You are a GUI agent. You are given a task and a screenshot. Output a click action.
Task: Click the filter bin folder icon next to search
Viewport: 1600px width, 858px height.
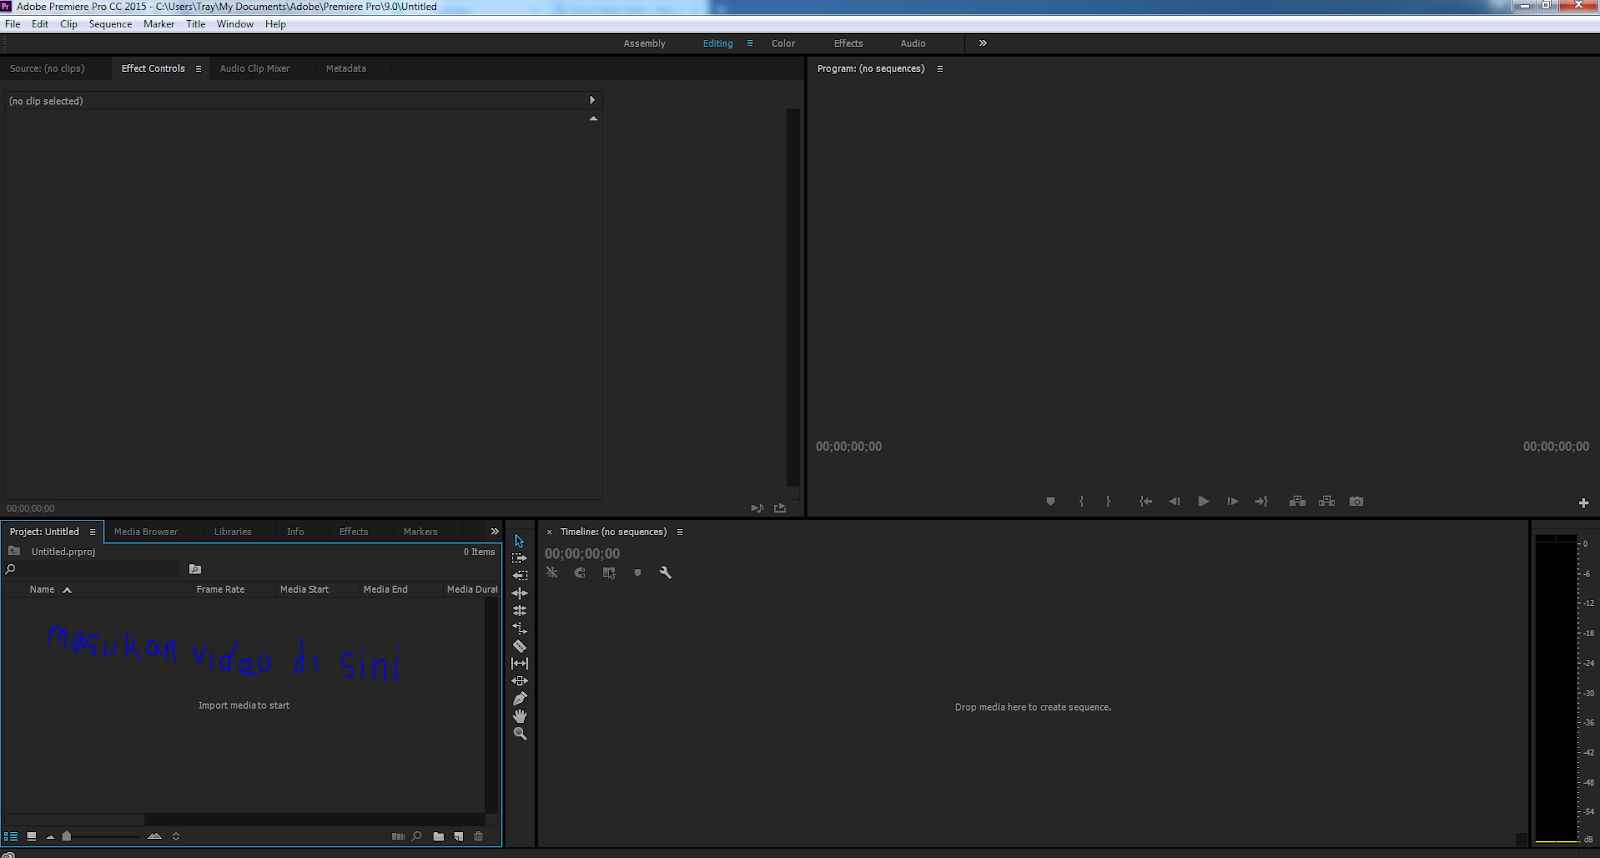click(195, 569)
